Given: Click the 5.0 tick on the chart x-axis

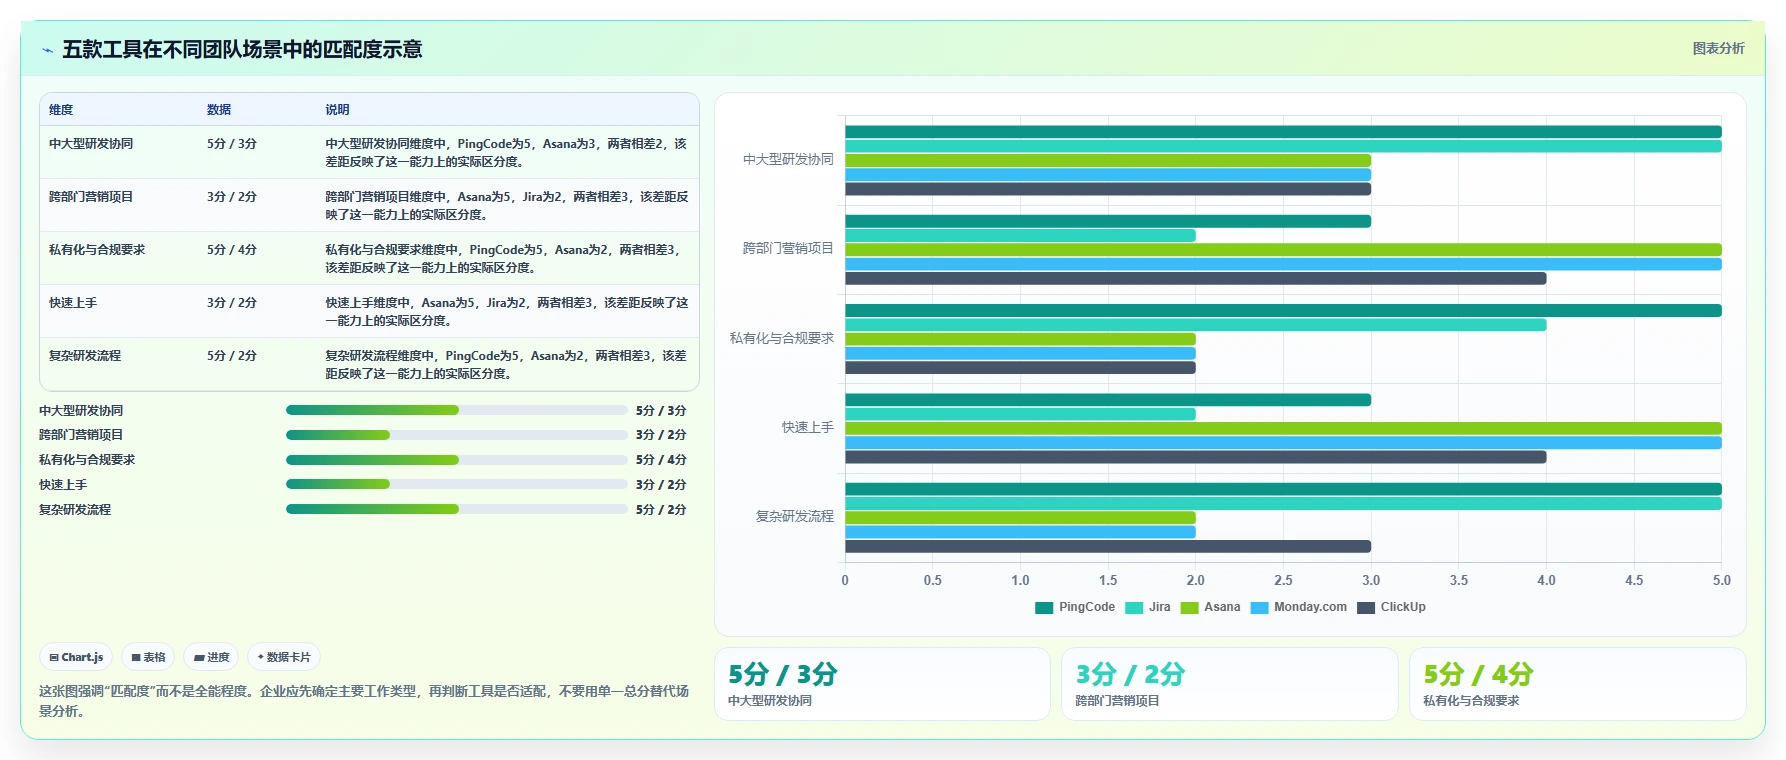Looking at the screenshot, I should point(1721,580).
